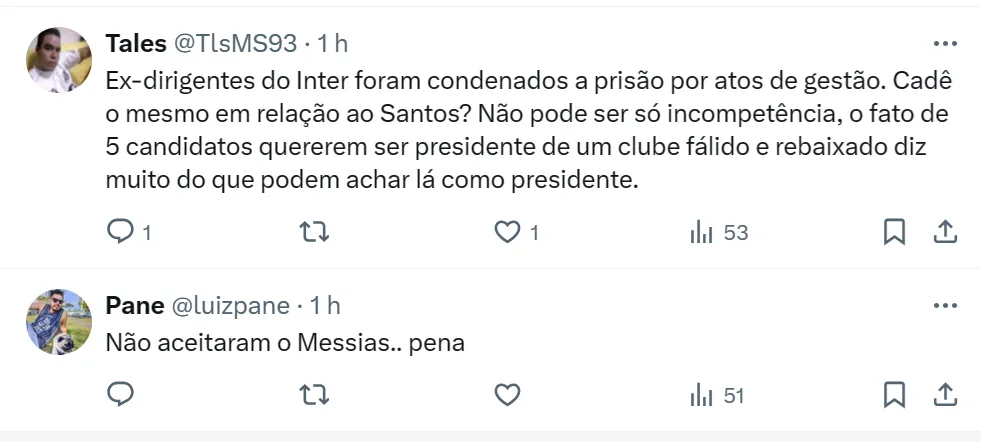Open Pane's tweet text about Messias
The width and height of the screenshot is (981, 442).
click(285, 341)
